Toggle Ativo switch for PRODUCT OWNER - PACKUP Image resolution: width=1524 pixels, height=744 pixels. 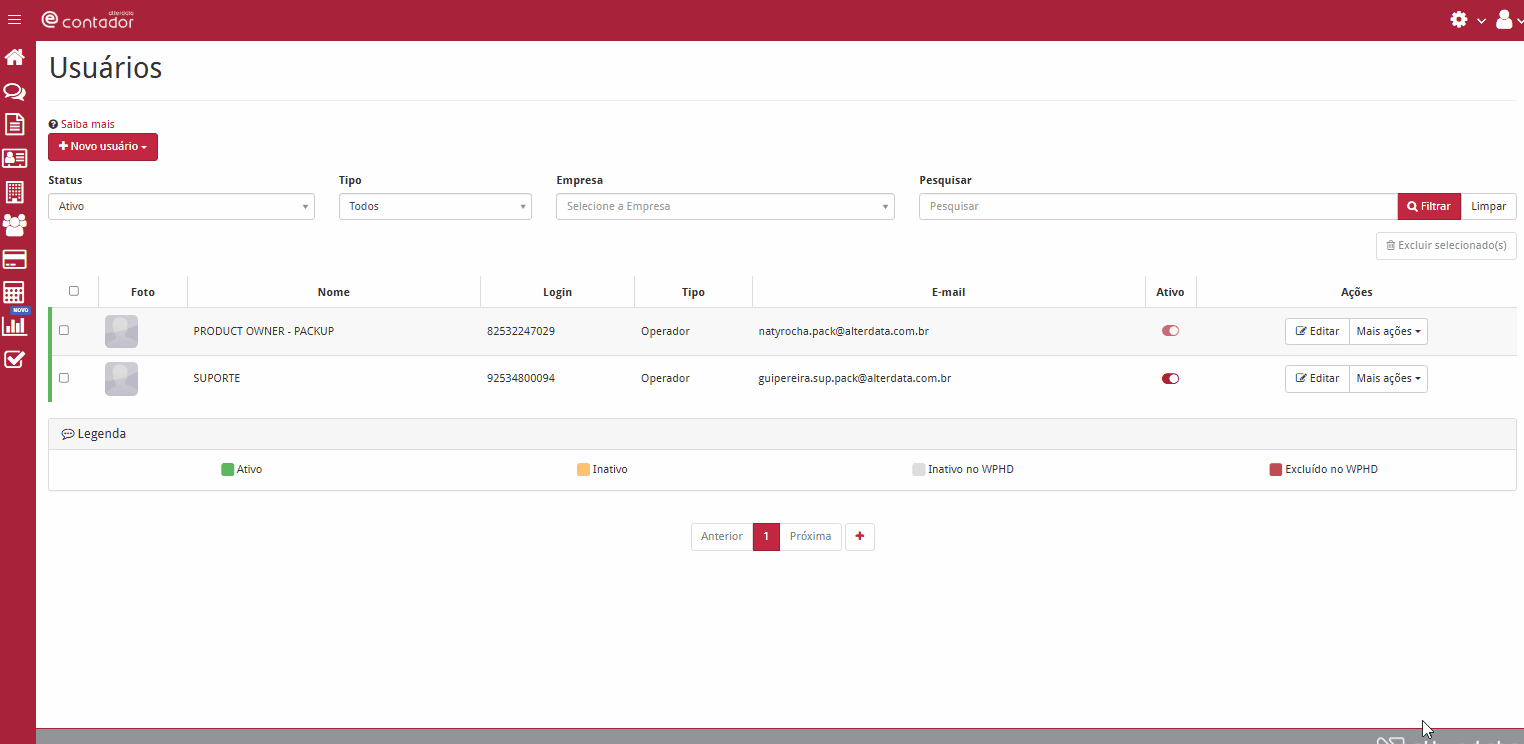pyautogui.click(x=1170, y=331)
